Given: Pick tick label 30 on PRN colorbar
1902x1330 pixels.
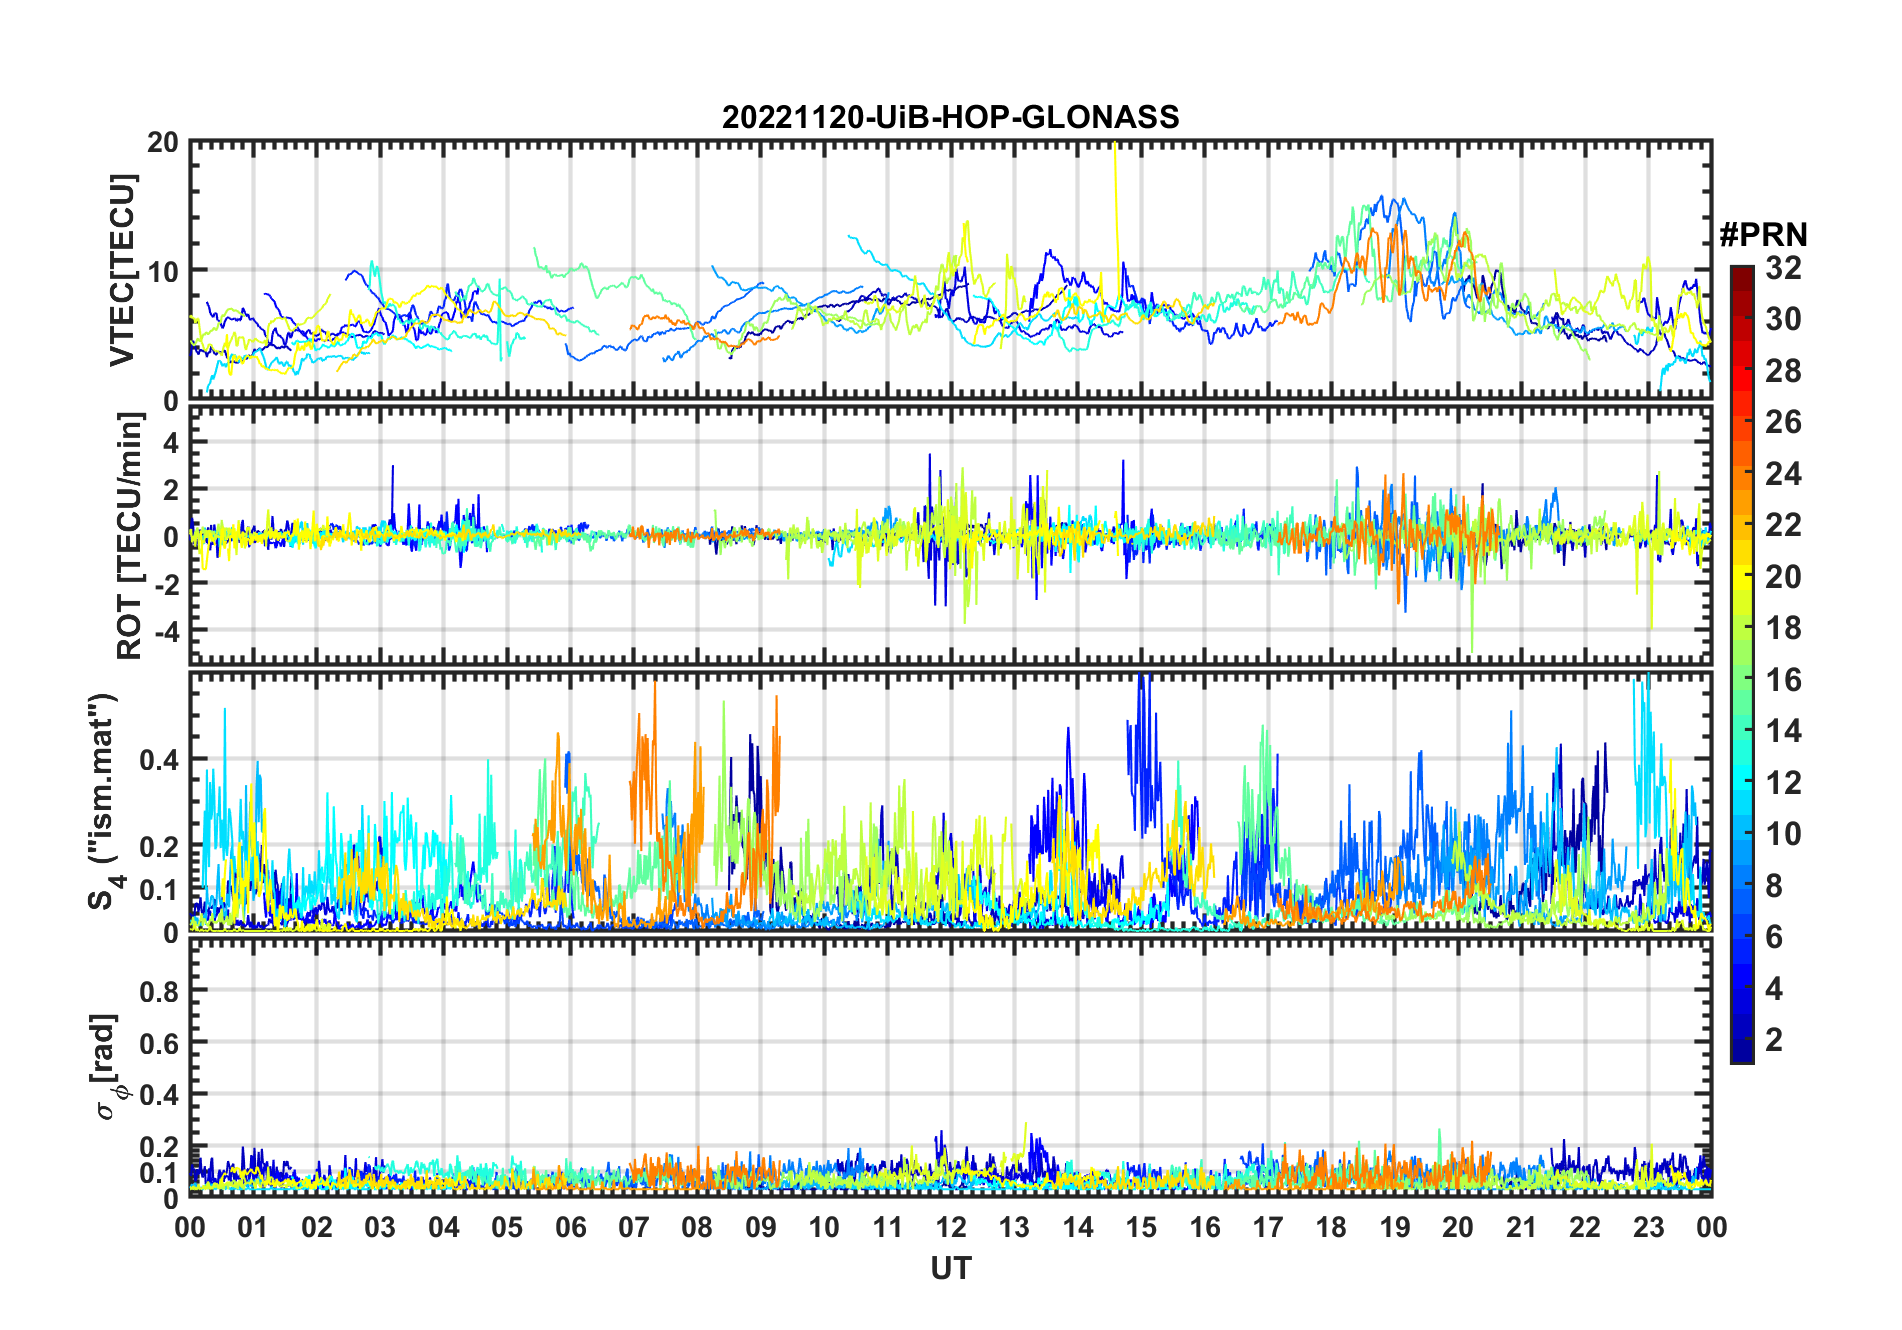Looking at the screenshot, I should 1783,319.
